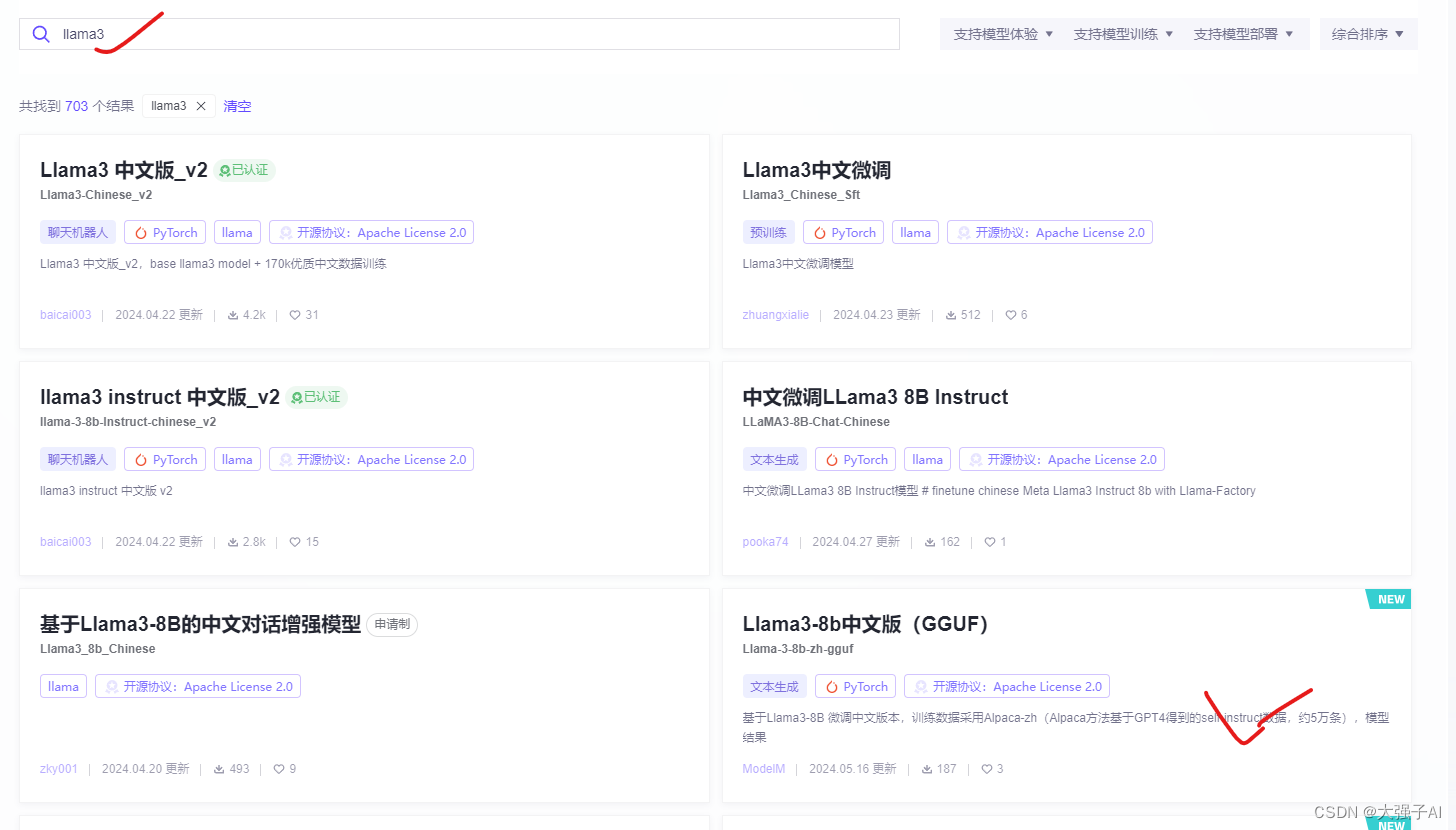Remove the llama3 filter tag
This screenshot has width=1456, height=830.
[200, 105]
